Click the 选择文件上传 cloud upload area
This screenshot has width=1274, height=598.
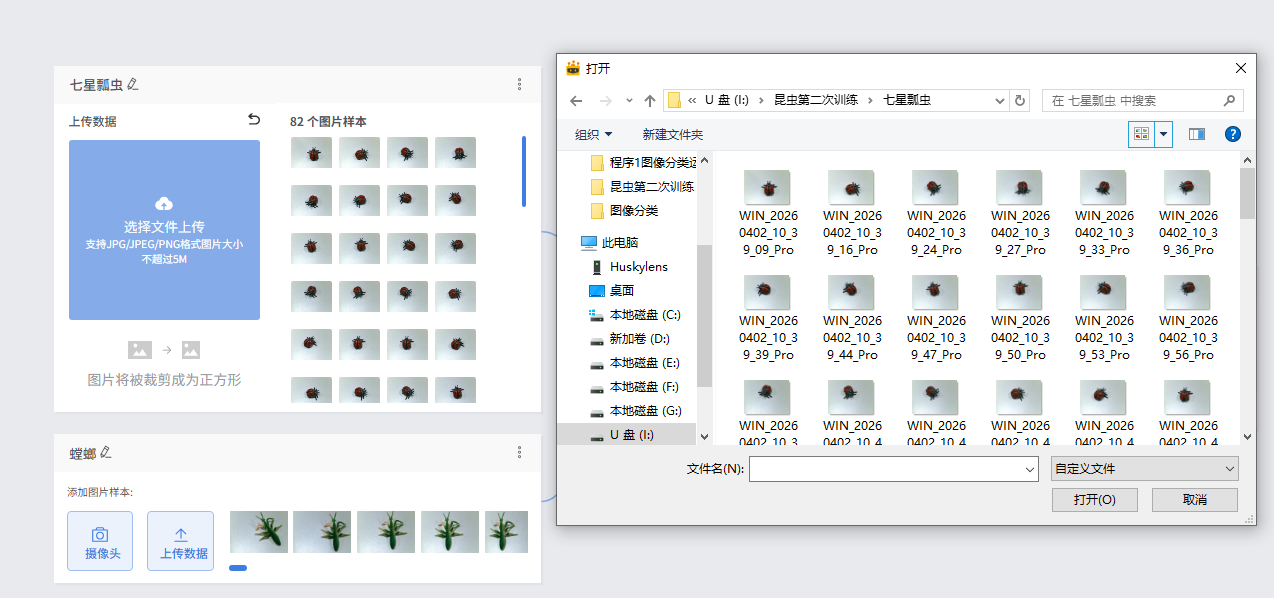coord(164,230)
